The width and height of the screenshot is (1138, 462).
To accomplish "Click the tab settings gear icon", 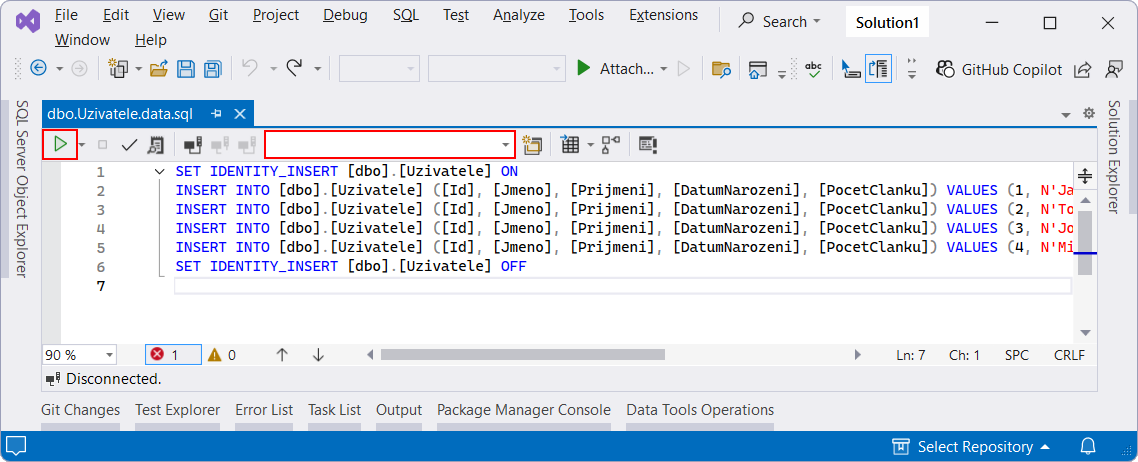I will [x=1088, y=114].
